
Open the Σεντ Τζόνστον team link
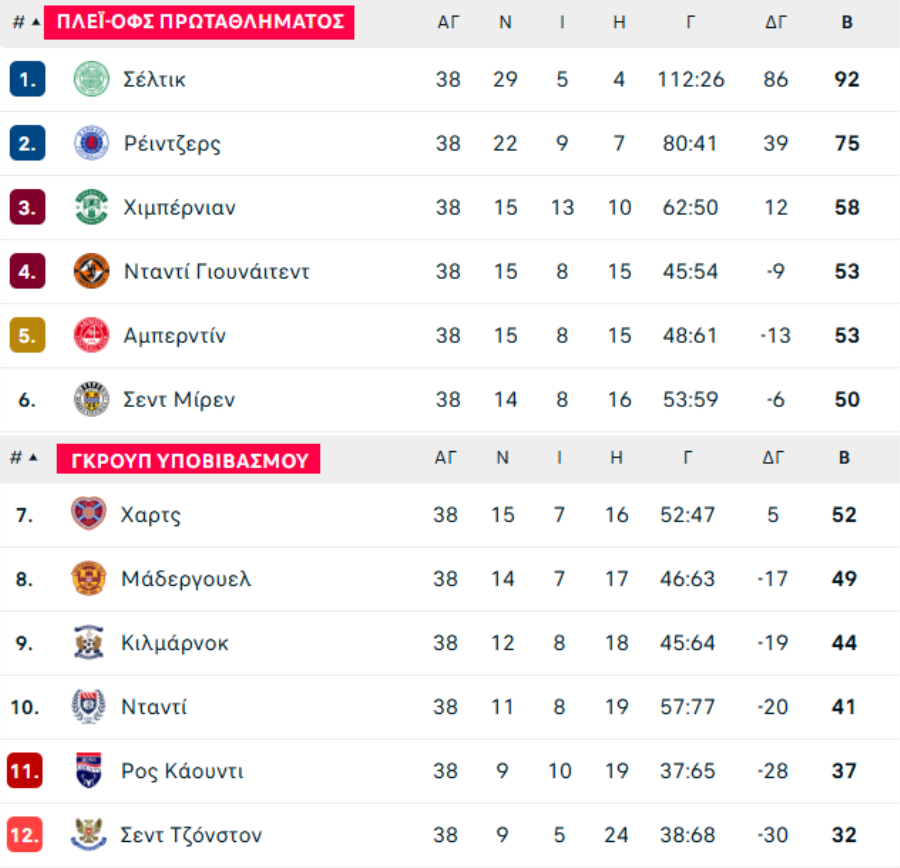point(191,835)
